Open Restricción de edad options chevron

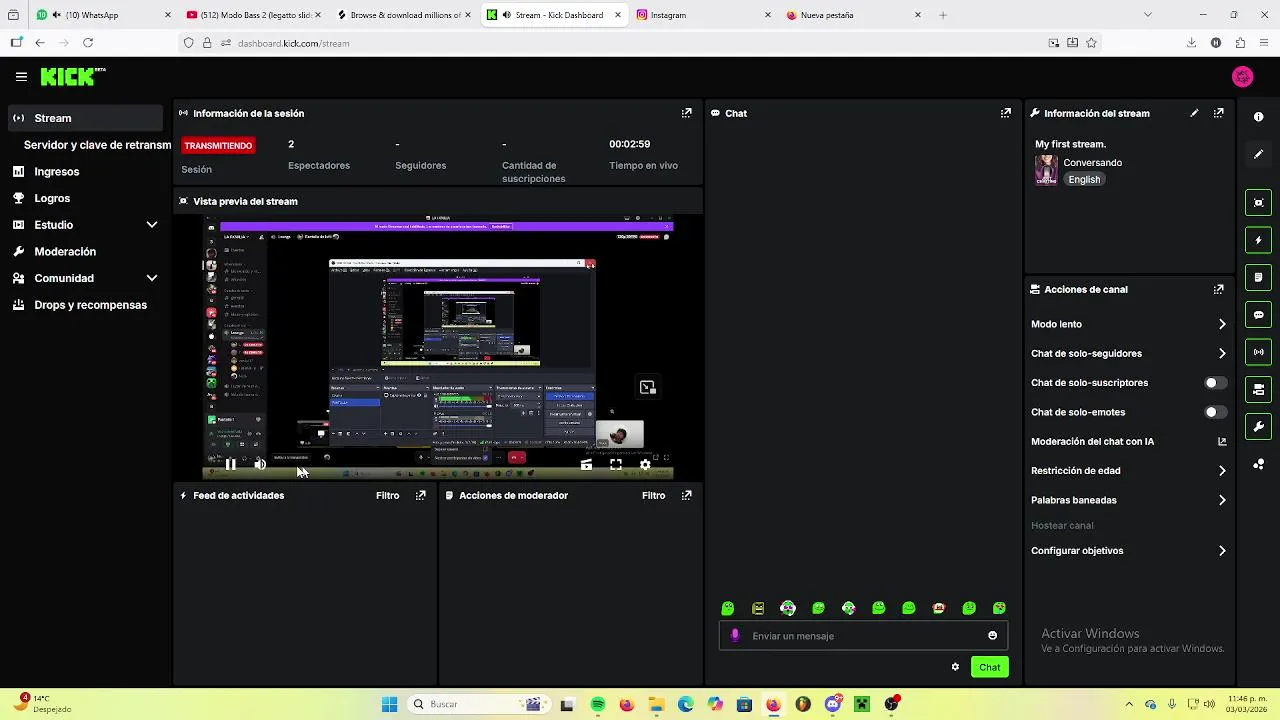(1222, 471)
